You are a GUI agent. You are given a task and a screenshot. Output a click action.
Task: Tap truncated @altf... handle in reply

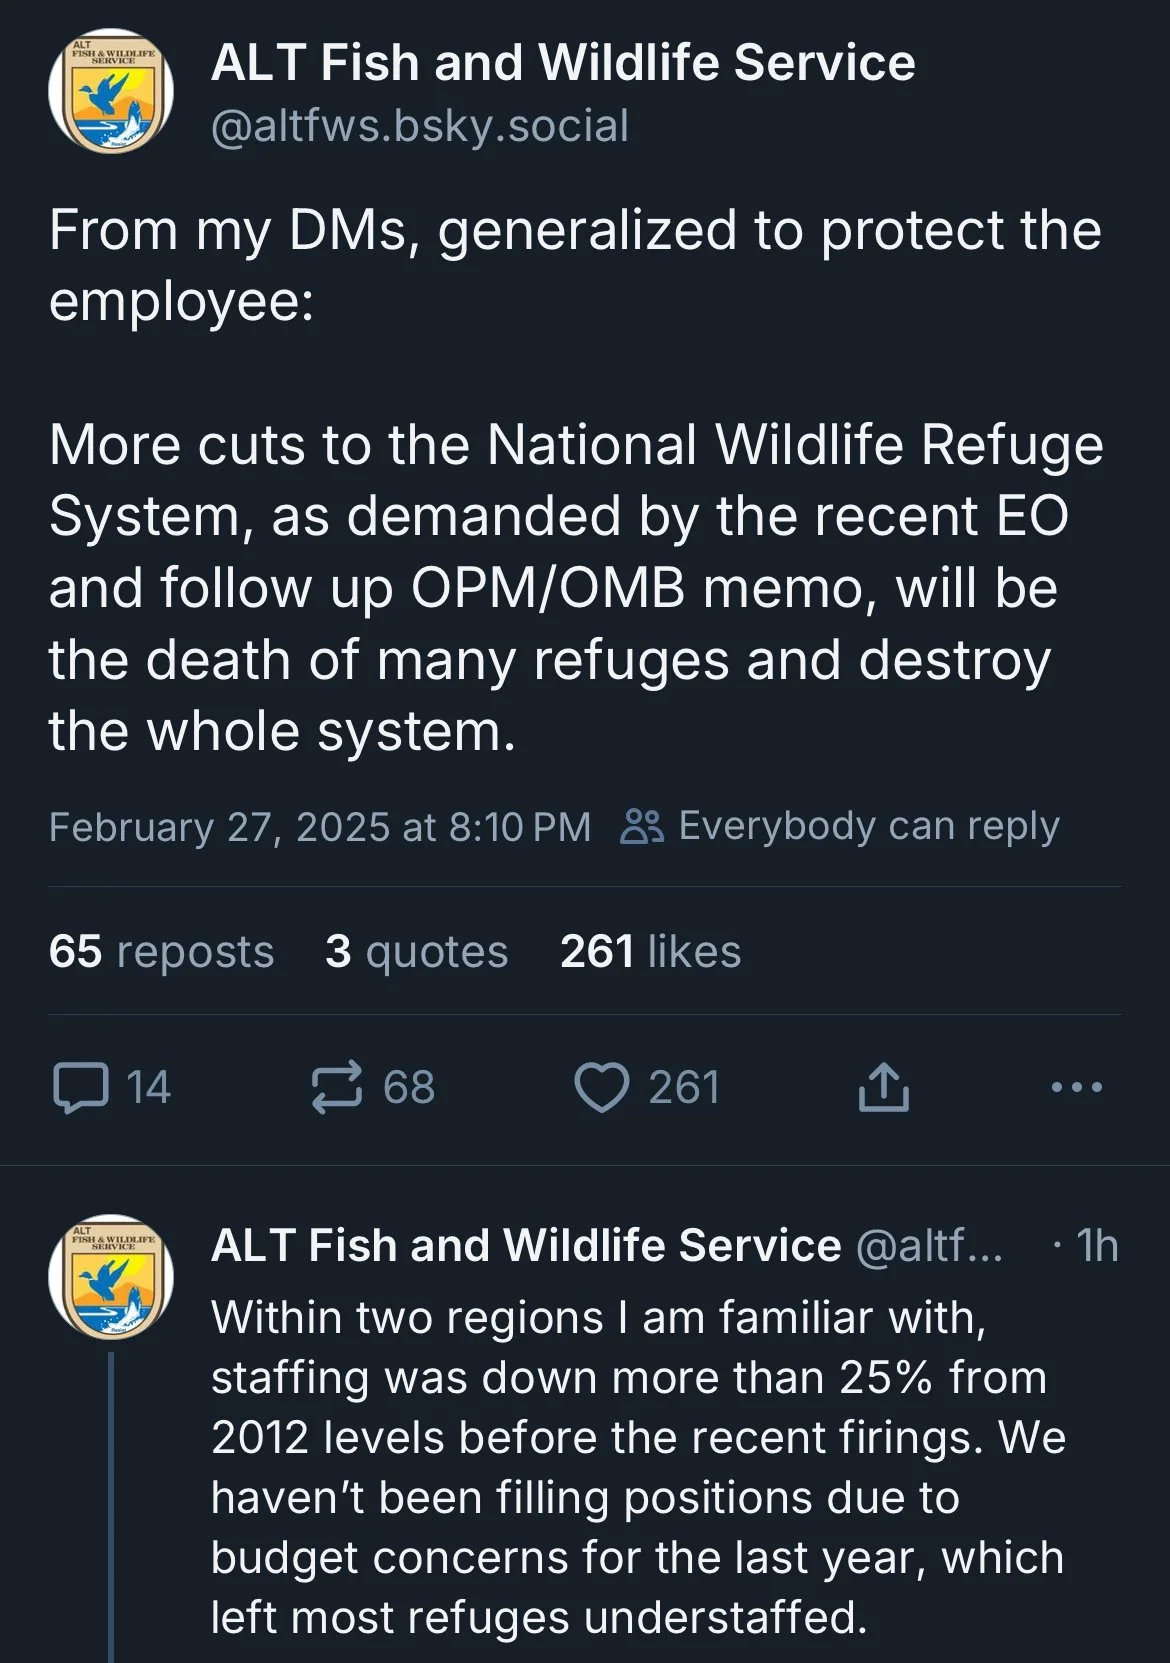[x=930, y=1246]
